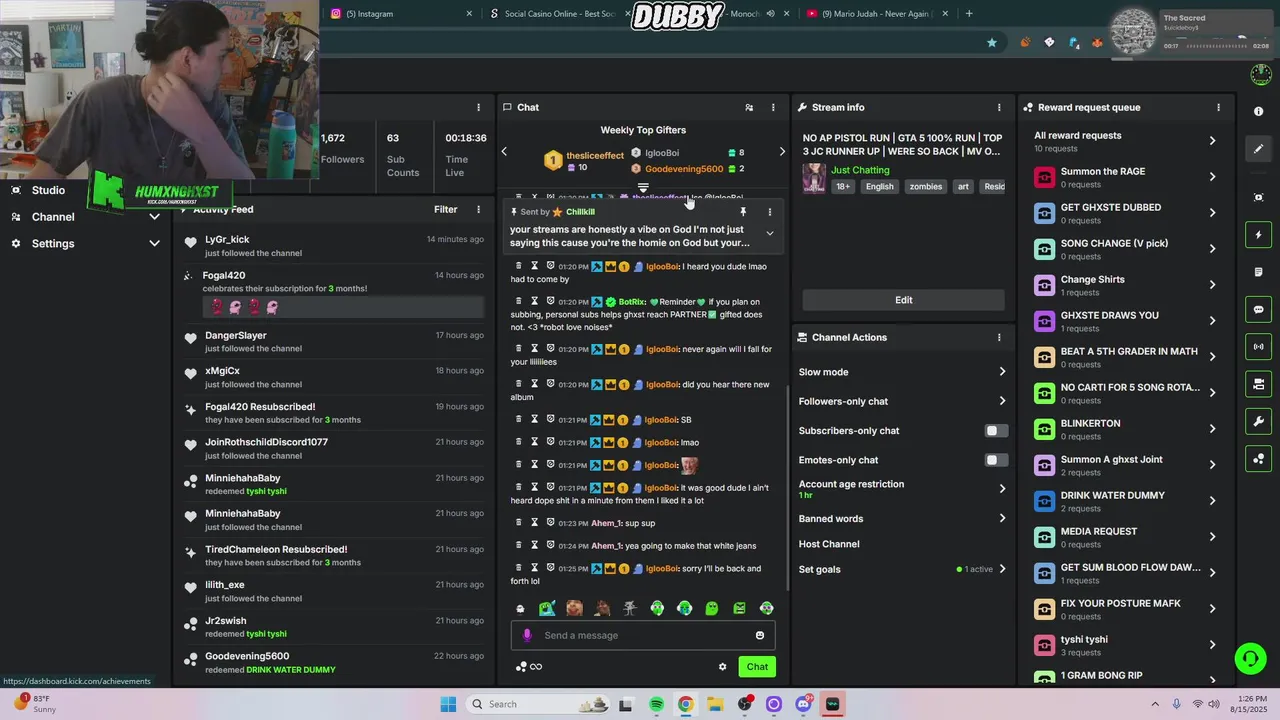Expand Account age restriction setting
Image resolution: width=1280 pixels, height=720 pixels.
click(1002, 489)
